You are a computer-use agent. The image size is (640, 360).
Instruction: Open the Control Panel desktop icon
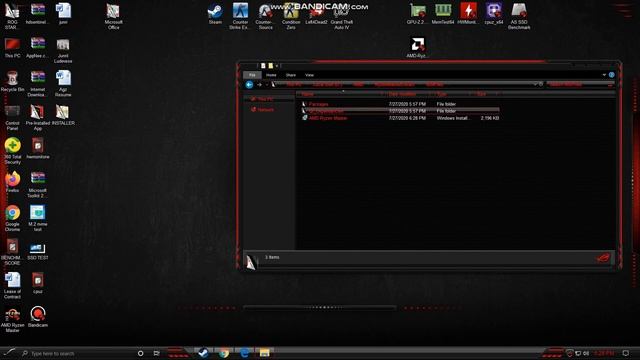(12, 118)
